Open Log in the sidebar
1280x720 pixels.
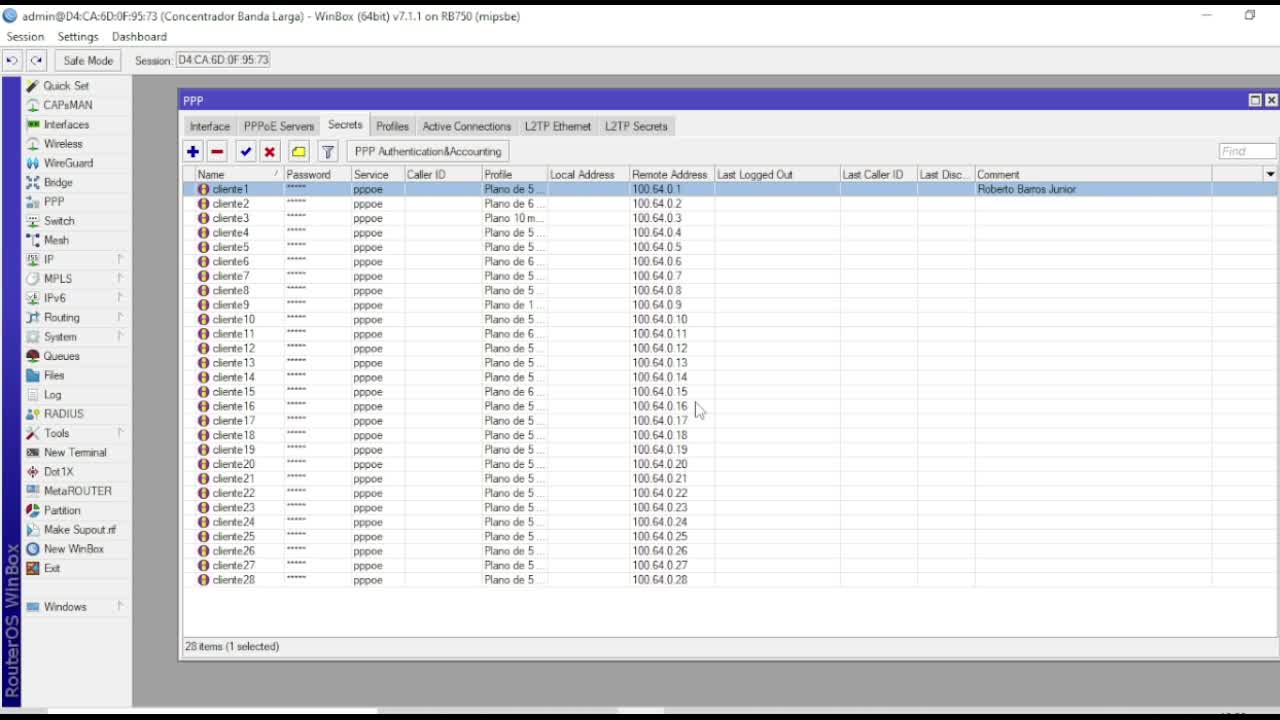pyautogui.click(x=52, y=395)
